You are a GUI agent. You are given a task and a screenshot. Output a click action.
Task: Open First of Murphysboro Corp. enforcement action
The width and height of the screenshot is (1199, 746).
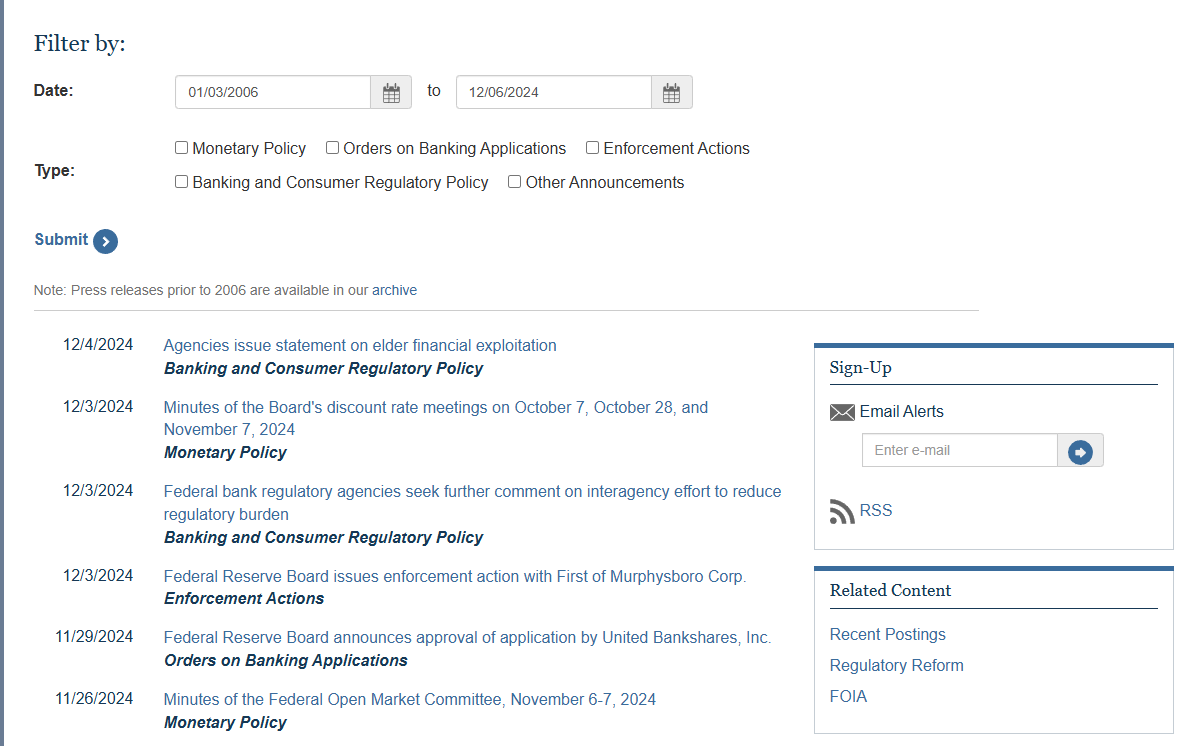pos(455,576)
